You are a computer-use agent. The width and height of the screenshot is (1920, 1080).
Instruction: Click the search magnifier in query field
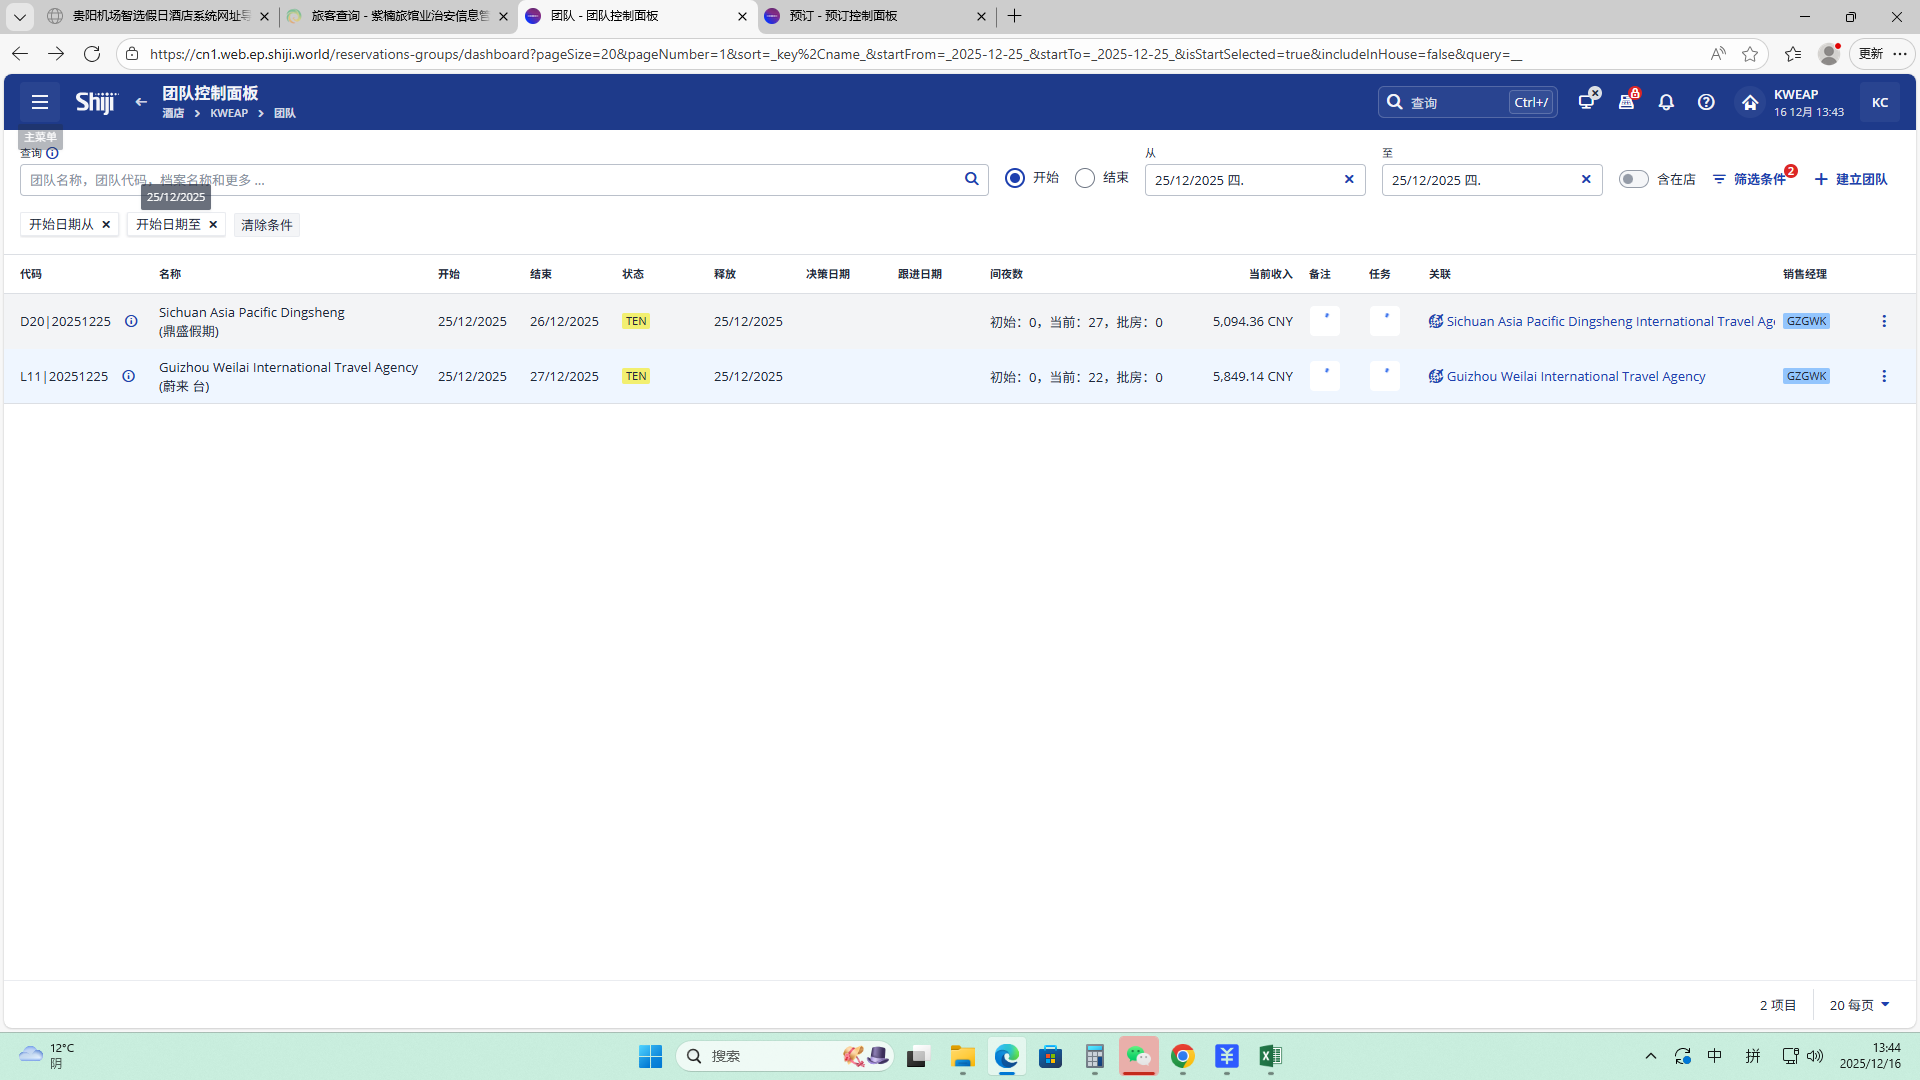pos(971,179)
